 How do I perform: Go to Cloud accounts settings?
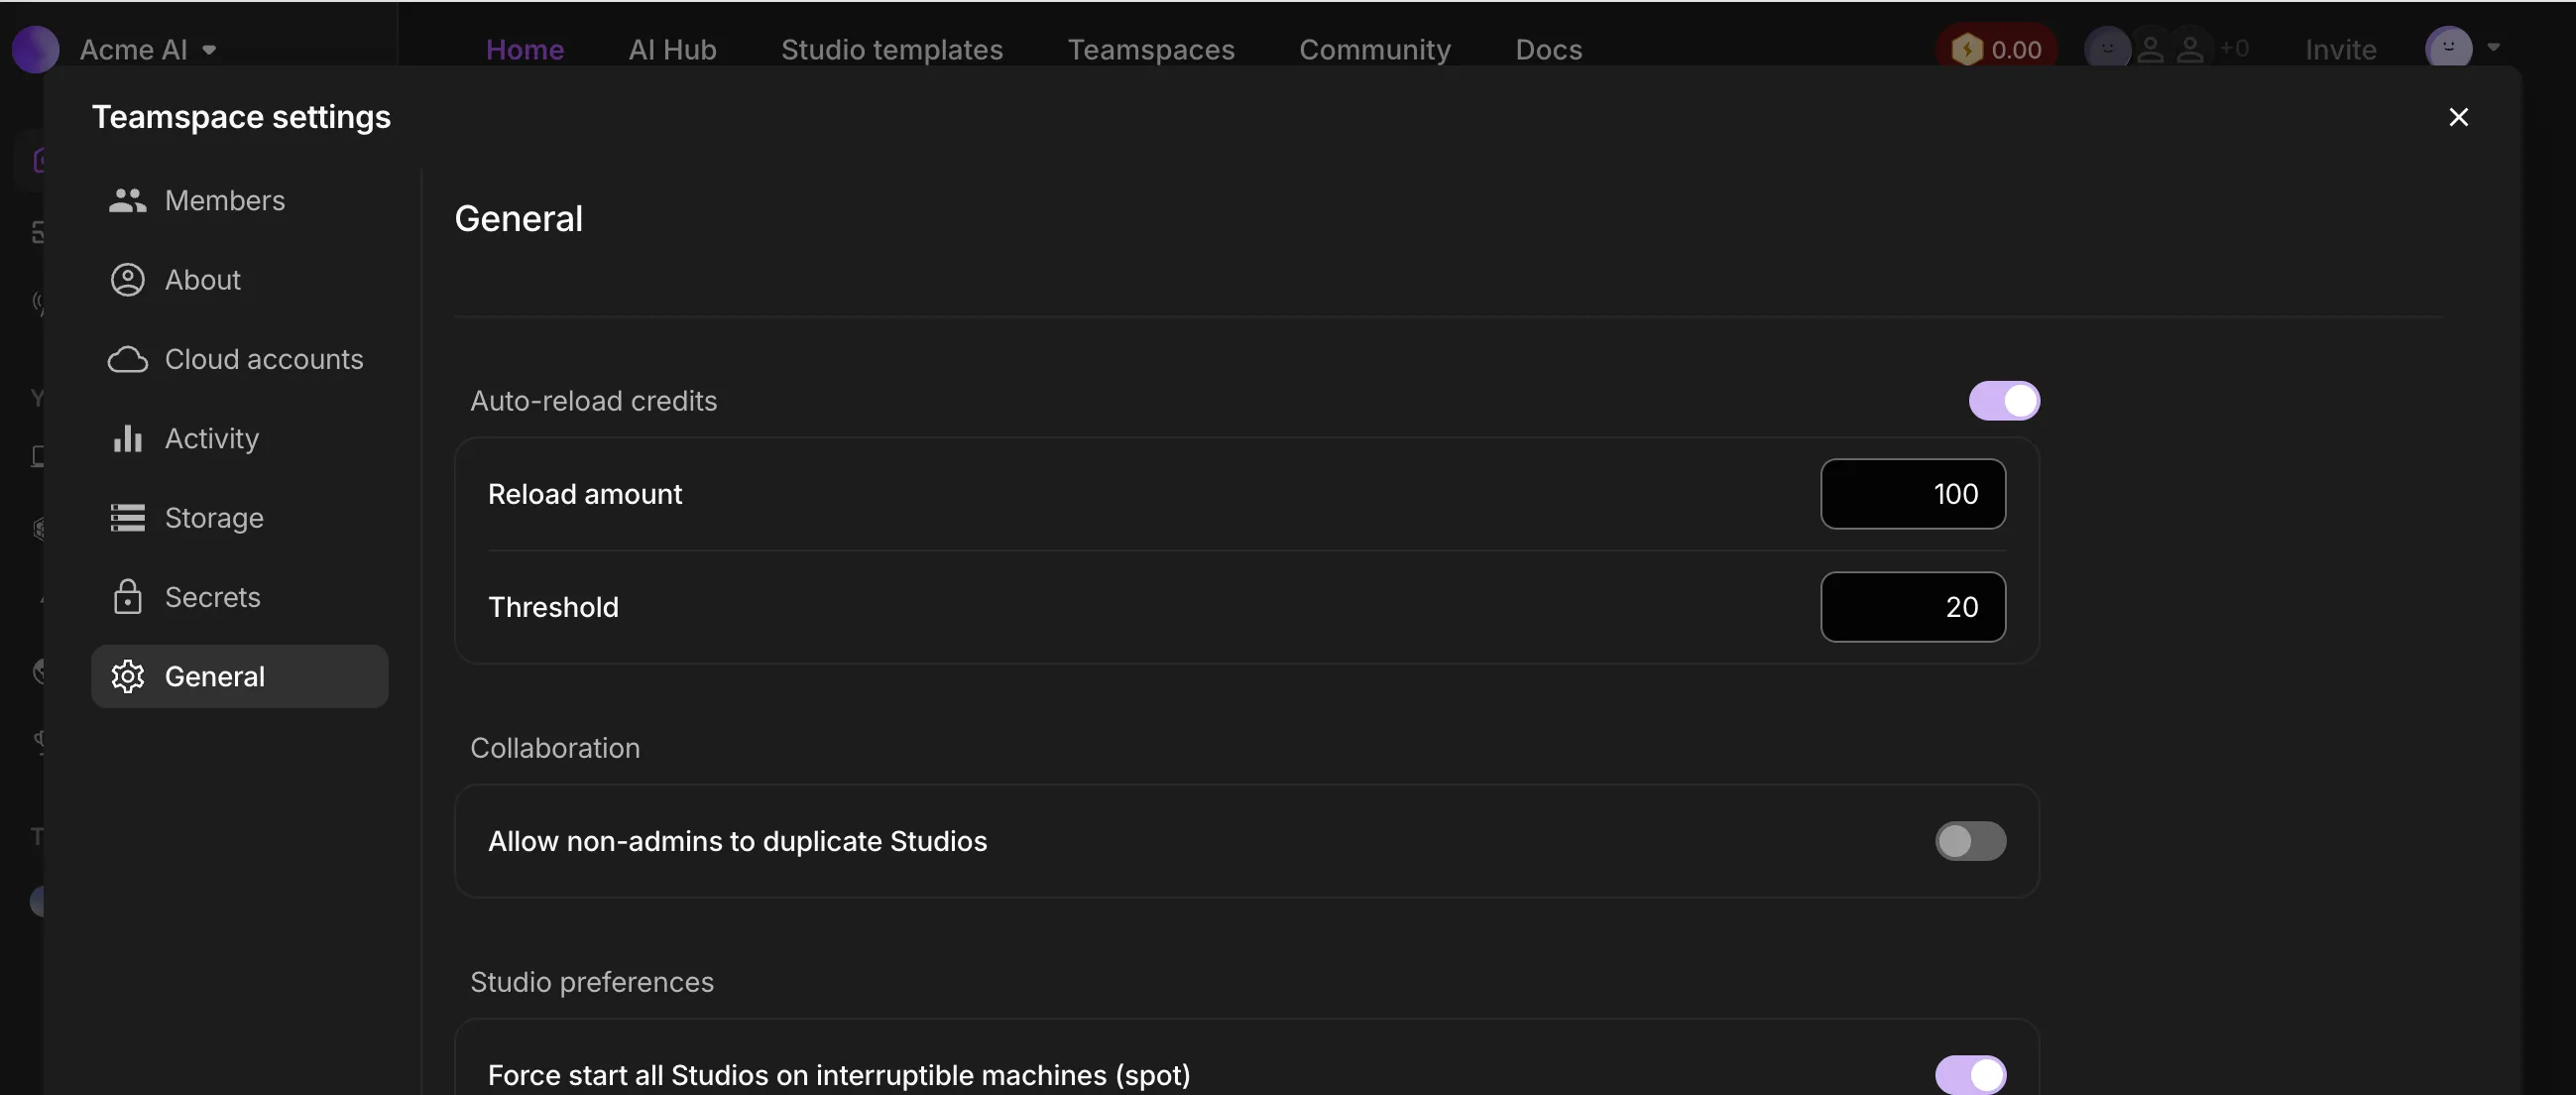click(239, 359)
